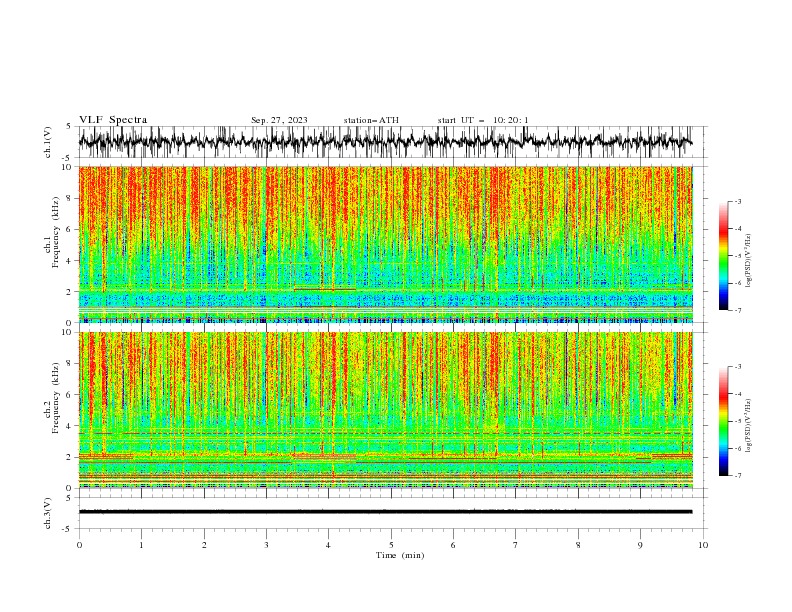
Task: Click the time-axis tick label "1"
Action: [141, 545]
